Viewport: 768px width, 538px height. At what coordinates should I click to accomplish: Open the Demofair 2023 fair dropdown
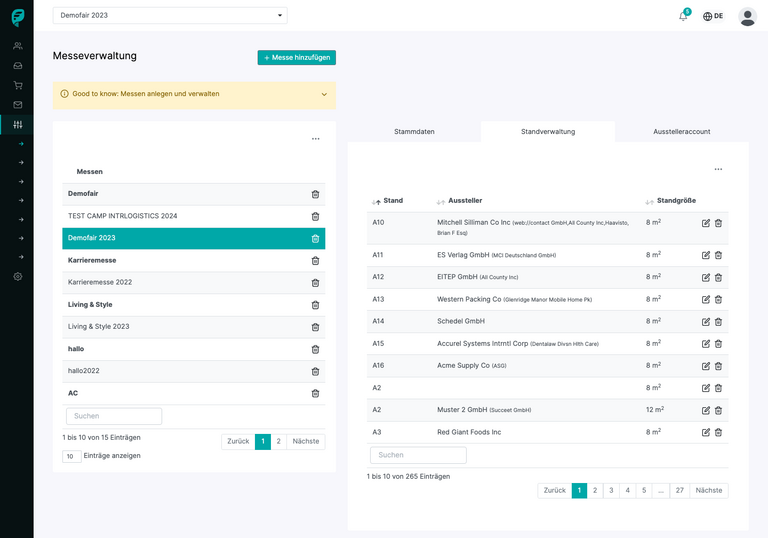[170, 16]
